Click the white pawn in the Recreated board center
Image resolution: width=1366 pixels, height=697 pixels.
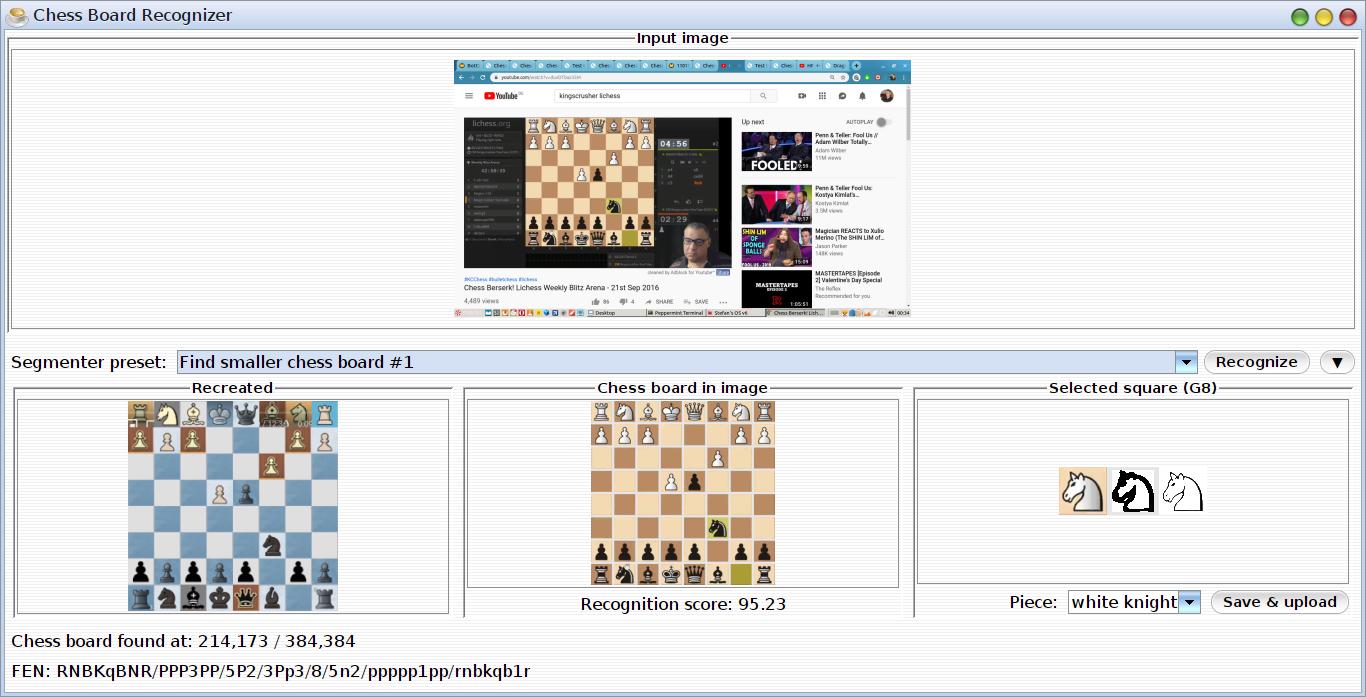[220, 493]
